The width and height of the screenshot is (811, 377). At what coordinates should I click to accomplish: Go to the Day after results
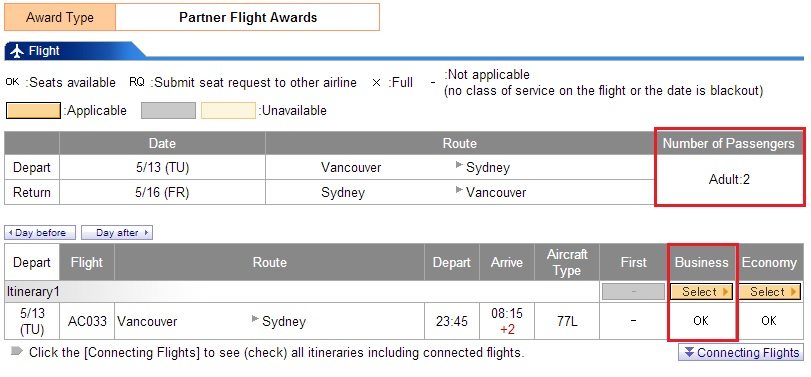click(117, 233)
